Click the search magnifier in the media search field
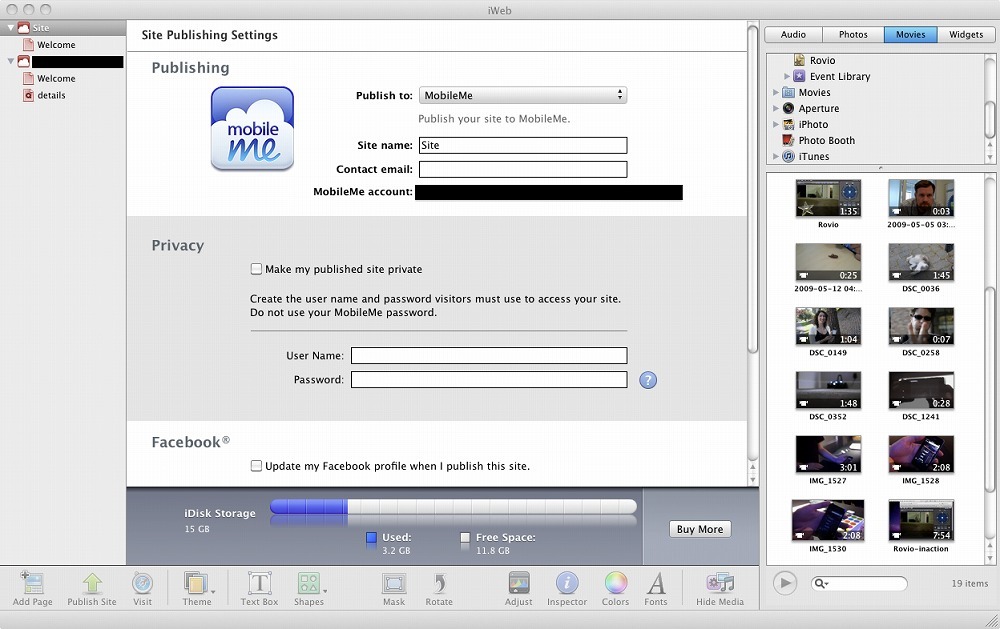The height and width of the screenshot is (629, 1000). (821, 583)
